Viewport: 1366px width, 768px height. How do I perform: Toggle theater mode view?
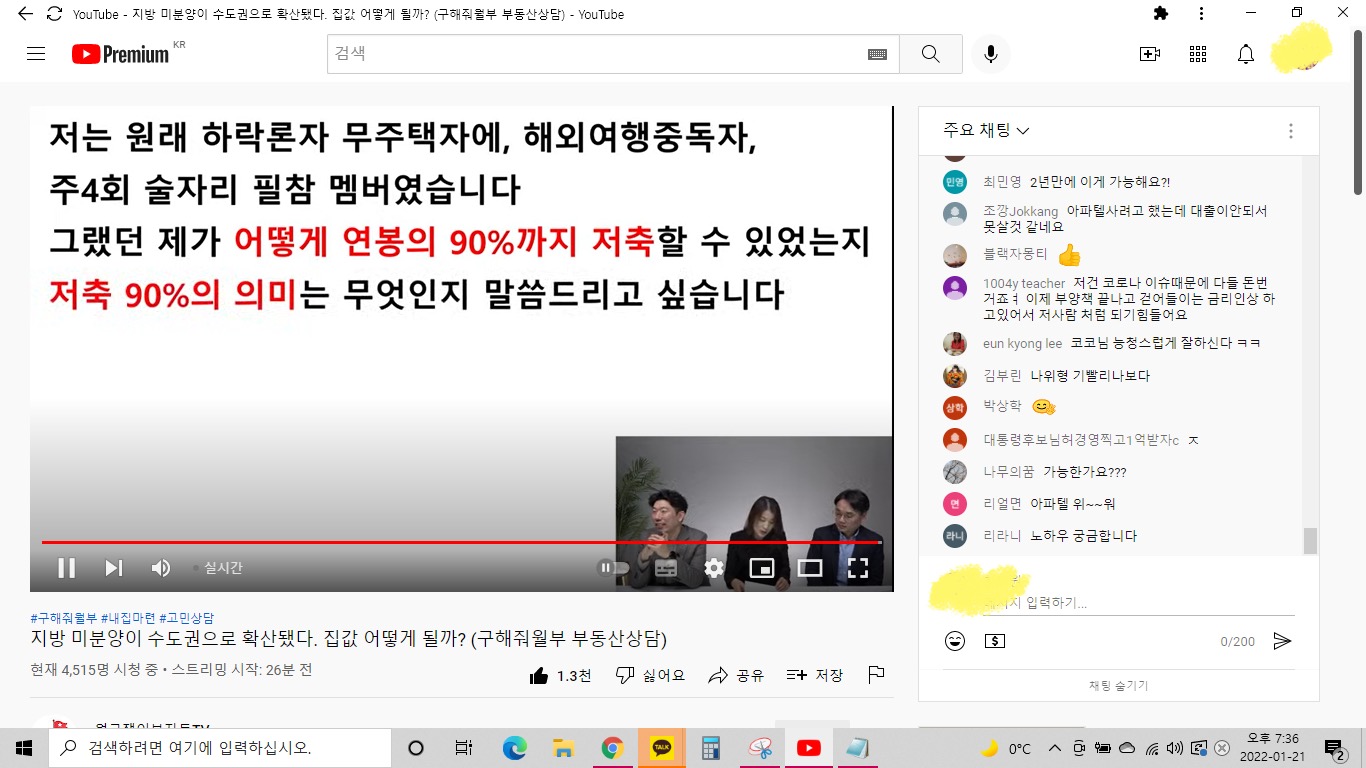(810, 568)
